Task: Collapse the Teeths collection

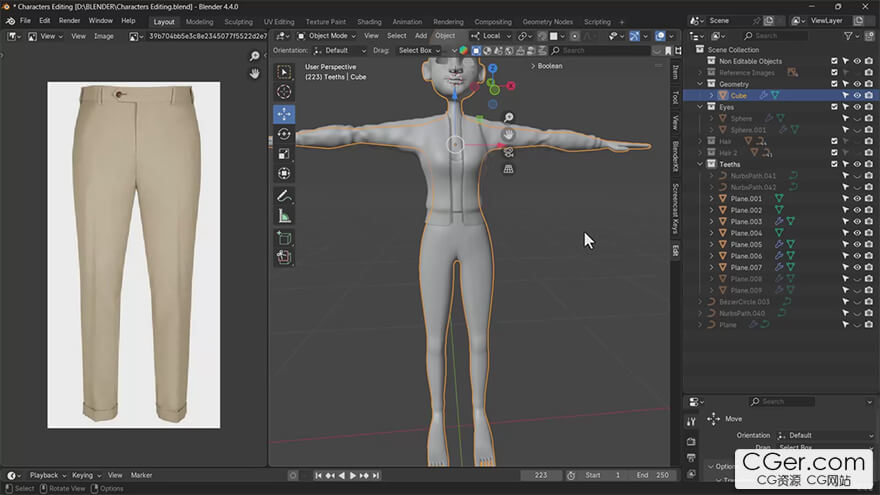Action: (702, 164)
